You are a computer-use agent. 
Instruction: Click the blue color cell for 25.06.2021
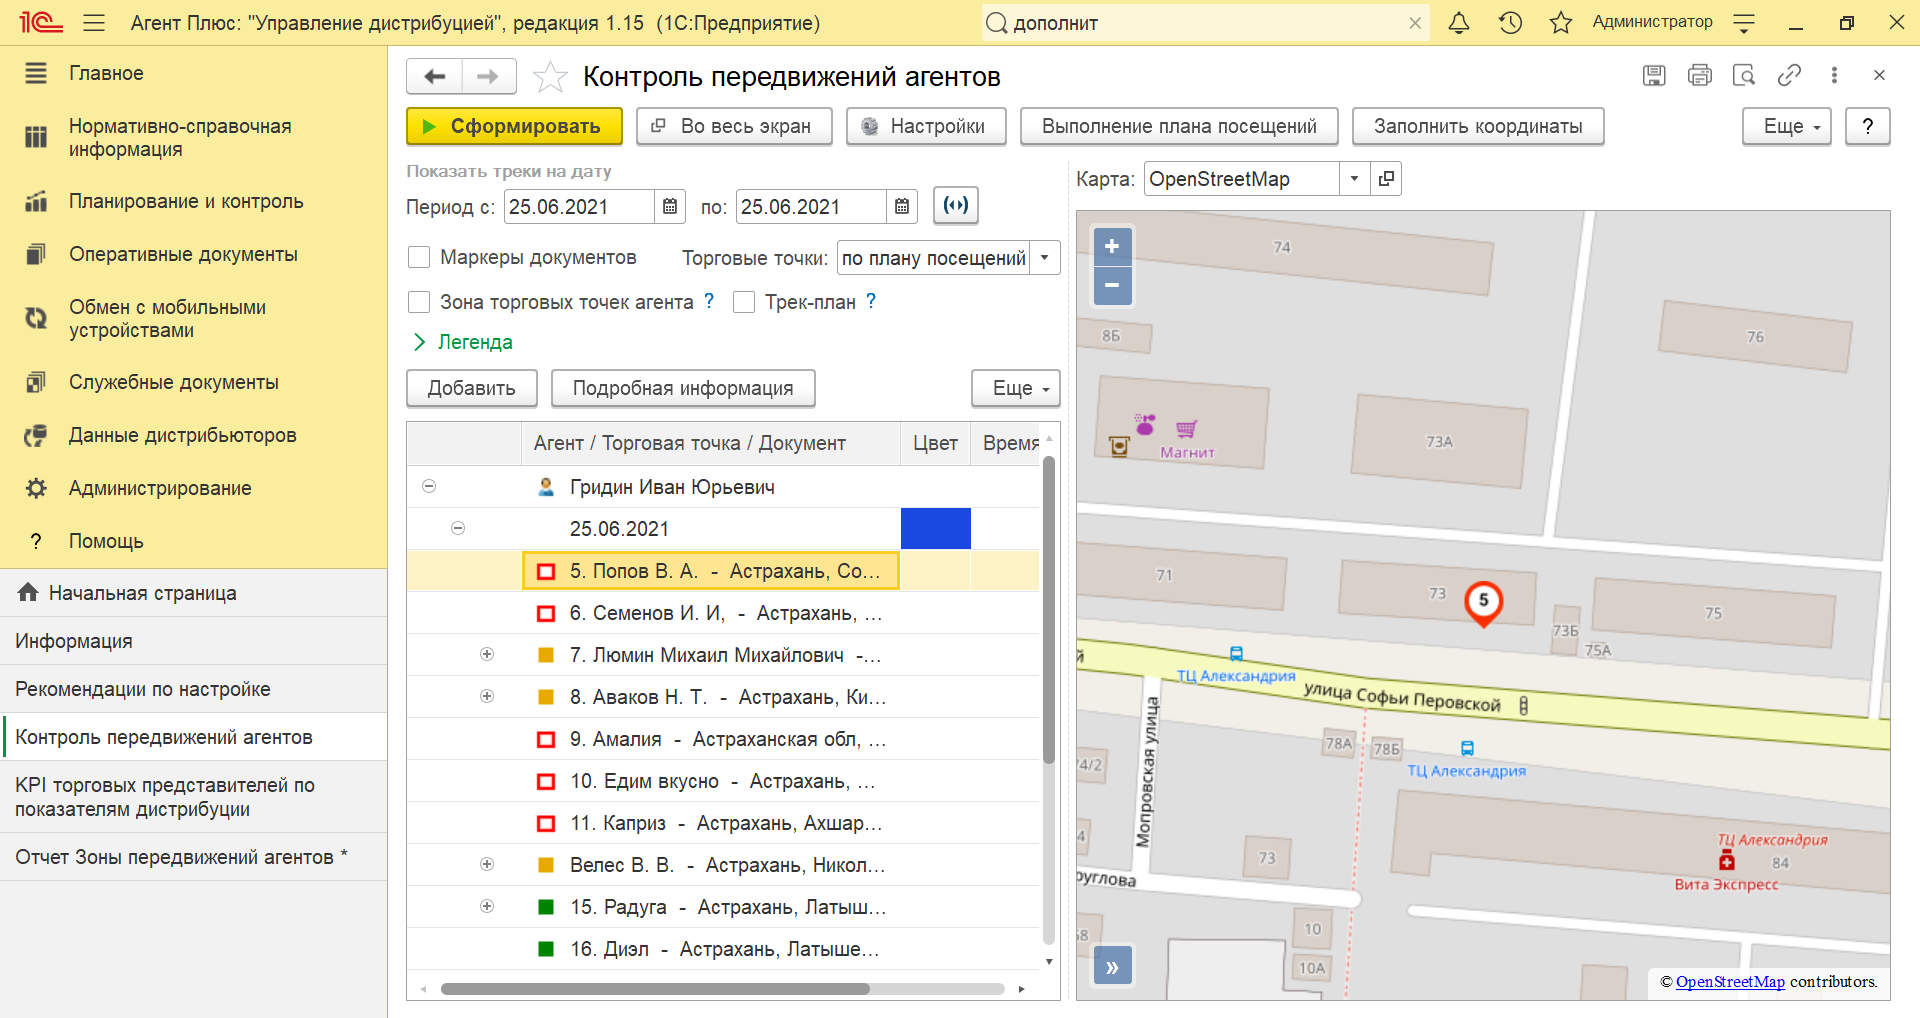tap(936, 528)
